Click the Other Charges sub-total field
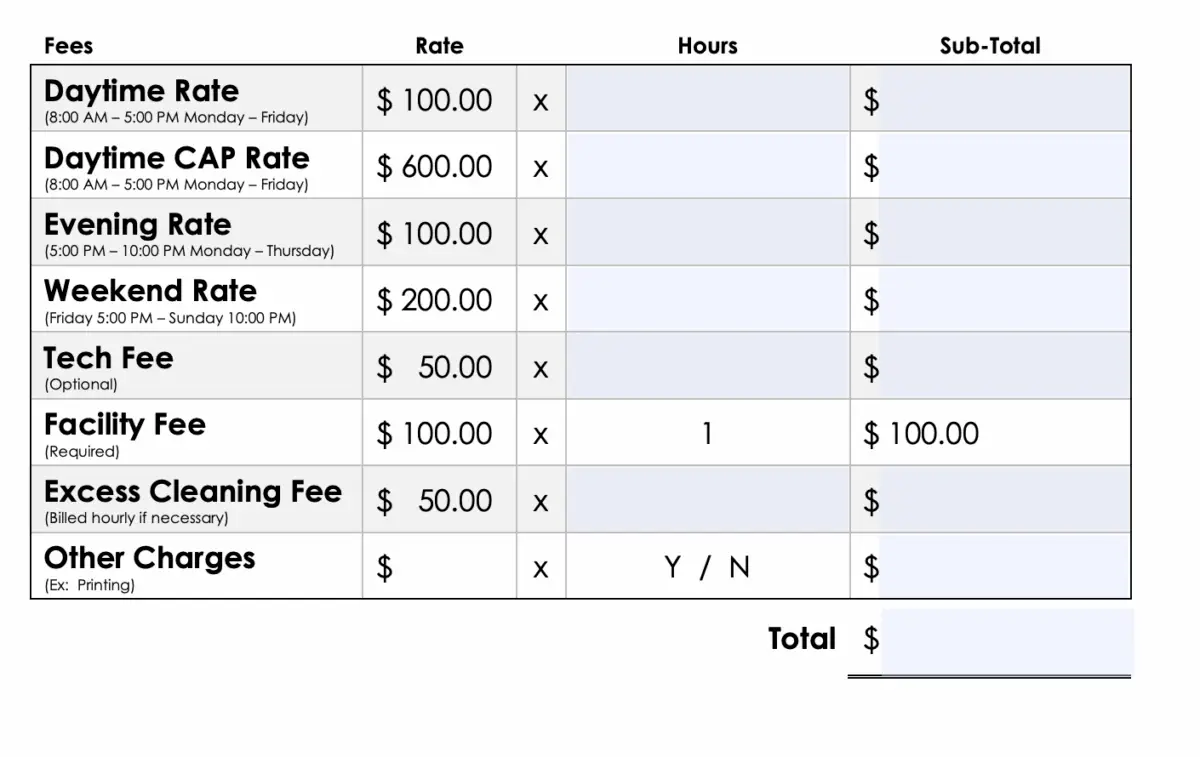Screen dimensions: 1200x757 pos(1004,567)
